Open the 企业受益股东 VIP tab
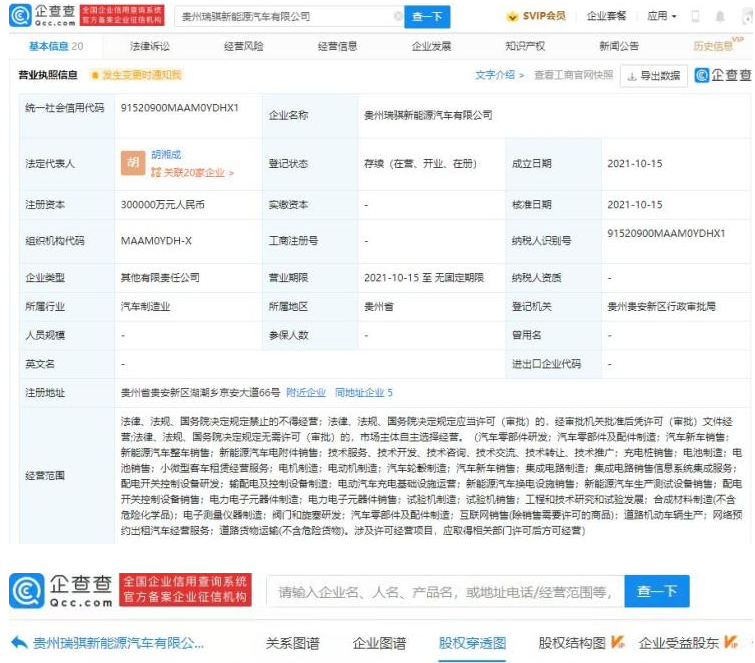This screenshot has height=663, width=755. click(689, 643)
